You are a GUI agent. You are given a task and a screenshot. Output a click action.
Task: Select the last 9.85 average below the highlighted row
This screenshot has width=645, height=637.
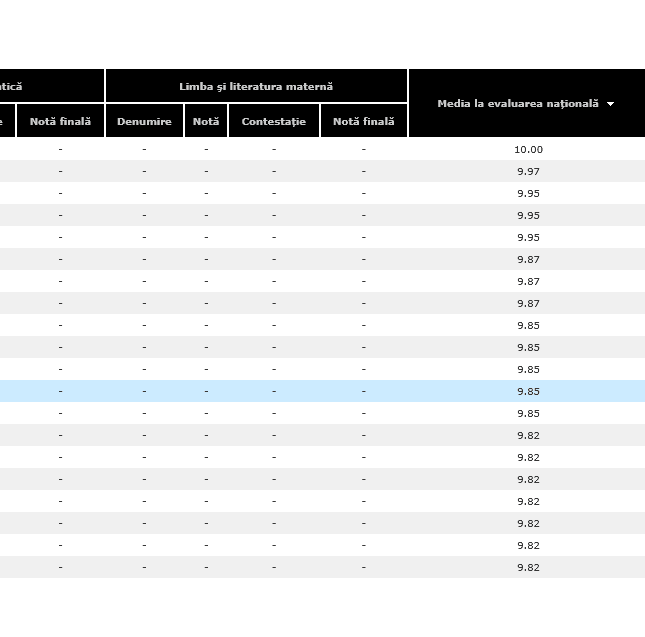tap(528, 414)
